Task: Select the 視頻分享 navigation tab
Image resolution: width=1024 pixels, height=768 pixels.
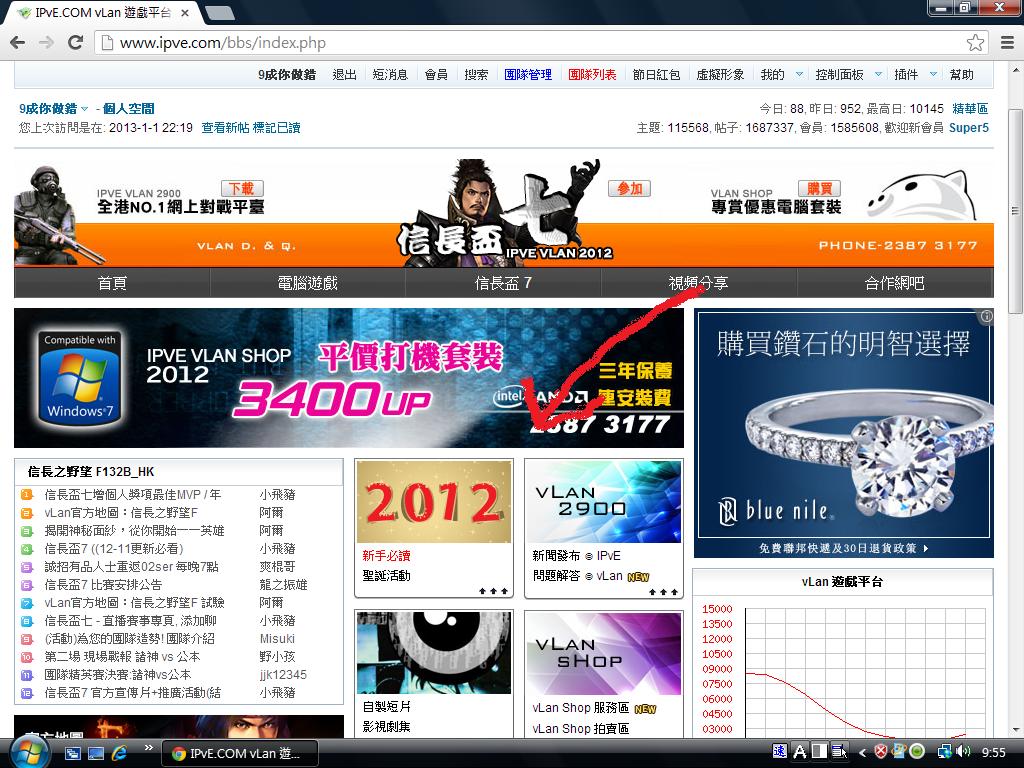Action: [699, 283]
